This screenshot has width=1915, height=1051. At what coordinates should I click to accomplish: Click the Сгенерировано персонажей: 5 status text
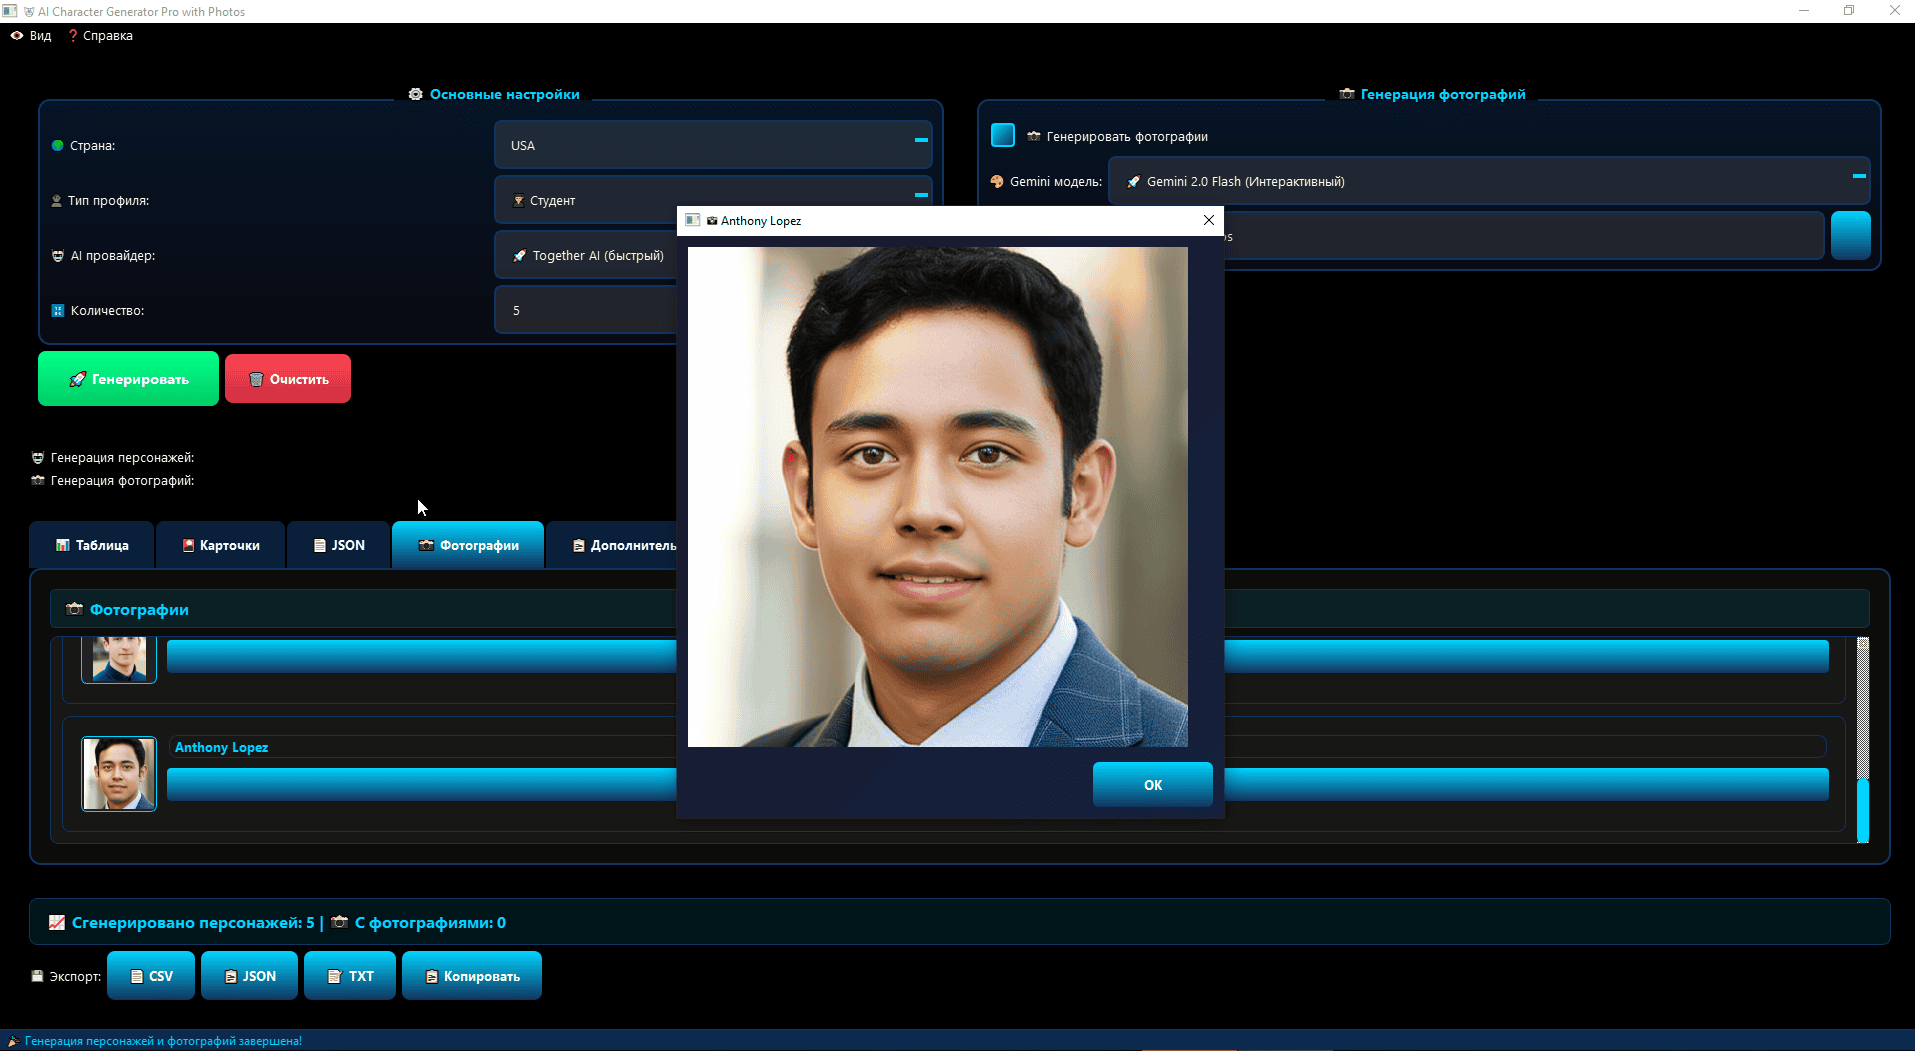[x=193, y=922]
